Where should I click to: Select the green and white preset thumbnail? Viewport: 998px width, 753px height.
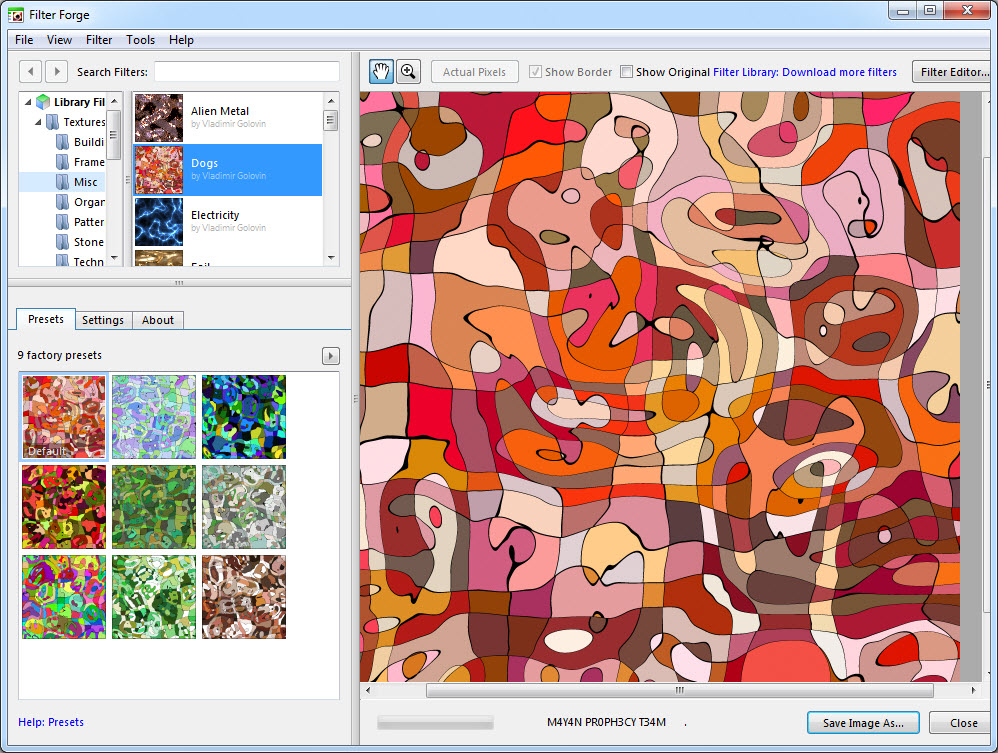pos(154,596)
